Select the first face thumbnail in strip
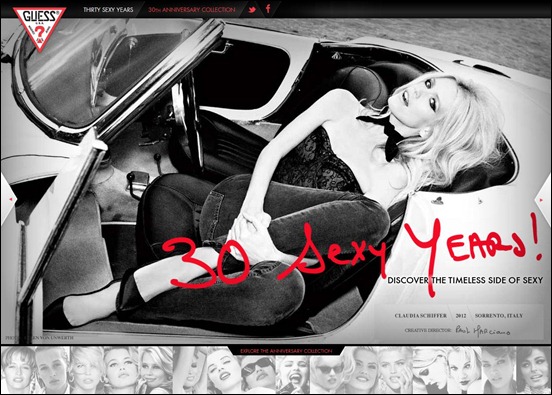This screenshot has width=552, height=395. [x=18, y=370]
